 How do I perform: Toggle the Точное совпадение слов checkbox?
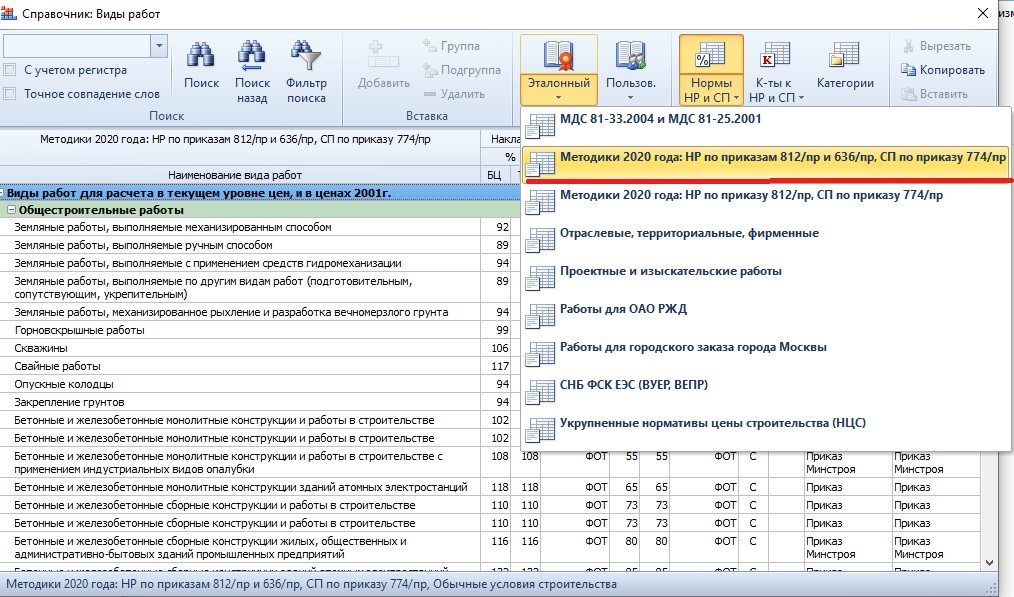pos(10,94)
